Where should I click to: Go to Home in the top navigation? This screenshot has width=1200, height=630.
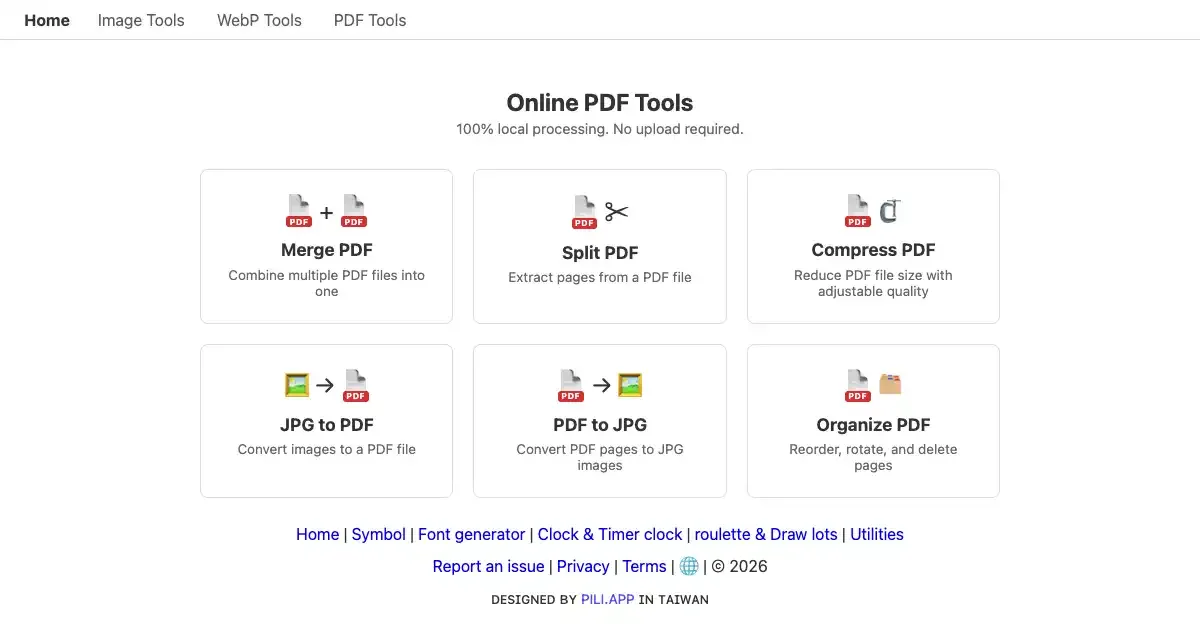pos(47,20)
